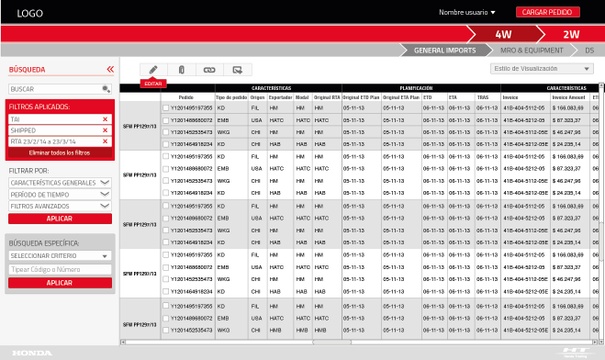Click the TRAS column header
This screenshot has width=605, height=360.
click(x=483, y=97)
